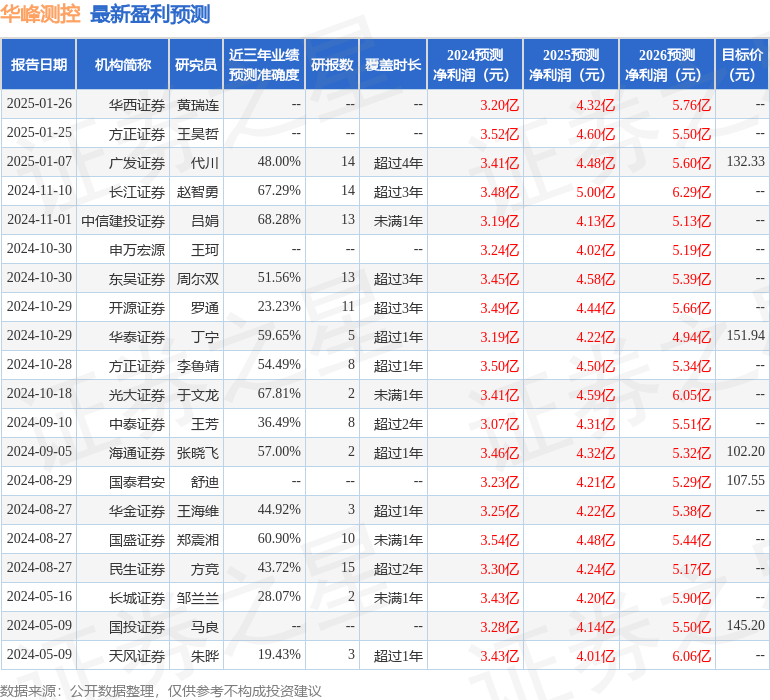Click the 132.33 target price cell
Image resolution: width=770 pixels, height=700 pixels.
click(745, 162)
